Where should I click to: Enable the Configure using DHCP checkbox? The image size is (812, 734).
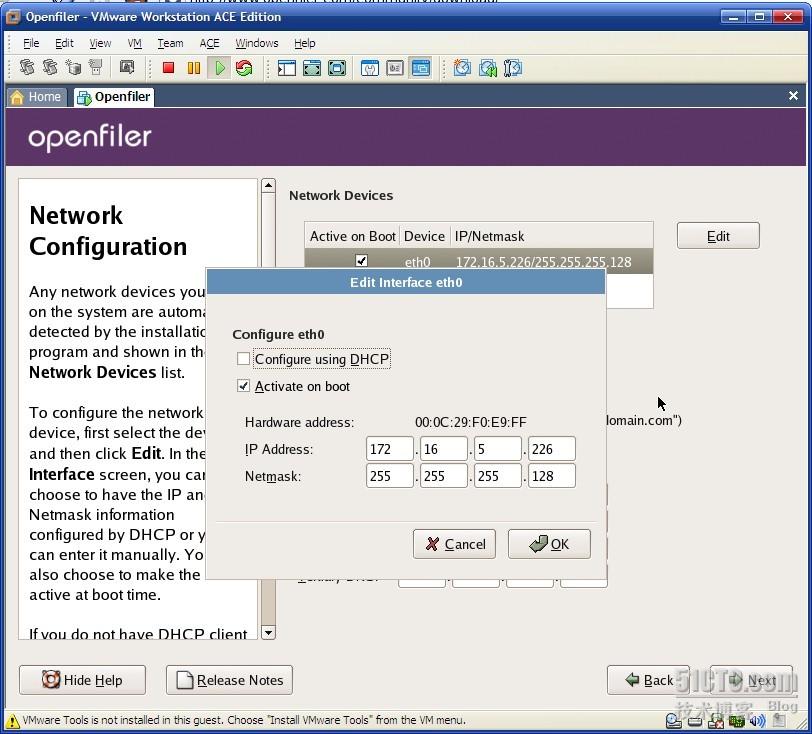[243, 358]
